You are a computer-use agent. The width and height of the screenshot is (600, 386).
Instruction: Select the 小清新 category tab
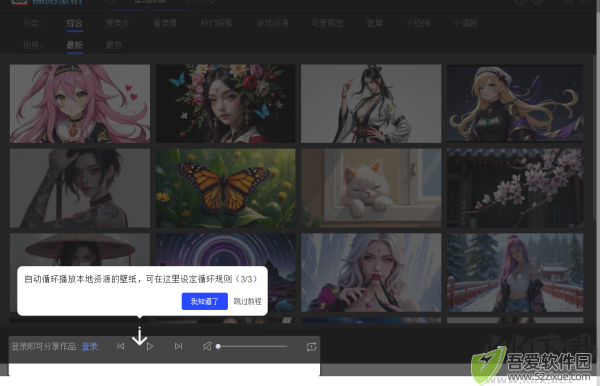pos(465,23)
